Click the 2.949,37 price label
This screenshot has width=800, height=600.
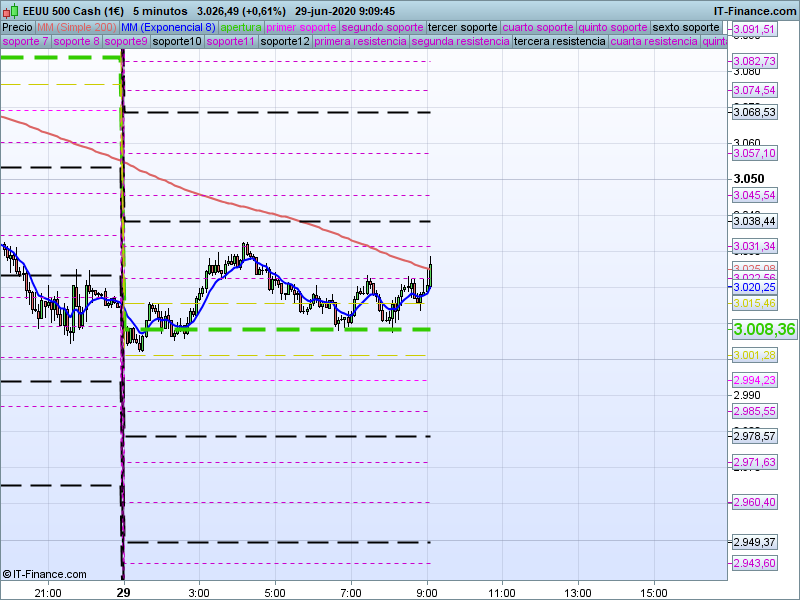point(754,542)
